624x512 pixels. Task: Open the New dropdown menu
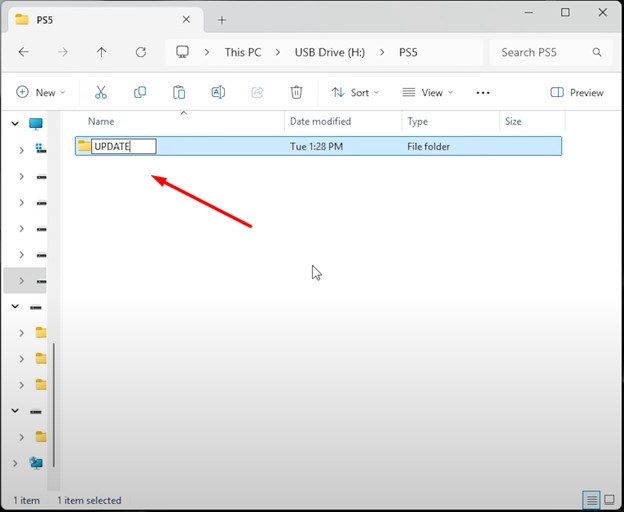pyautogui.click(x=41, y=92)
